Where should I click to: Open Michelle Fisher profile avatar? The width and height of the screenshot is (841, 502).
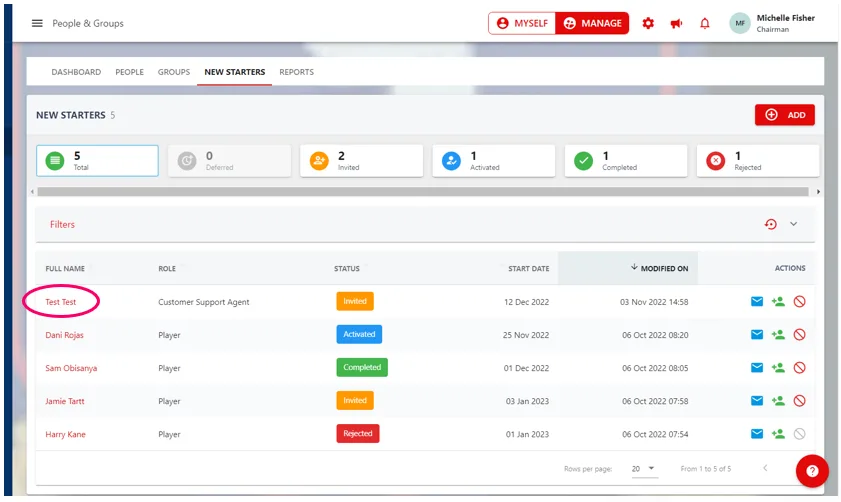point(740,23)
